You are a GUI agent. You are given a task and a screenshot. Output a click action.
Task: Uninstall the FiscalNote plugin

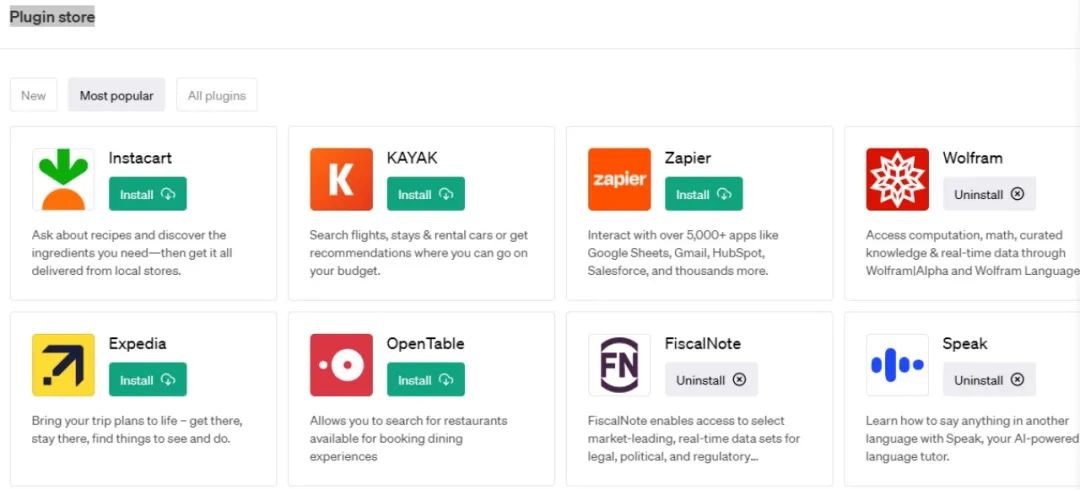tap(710, 380)
